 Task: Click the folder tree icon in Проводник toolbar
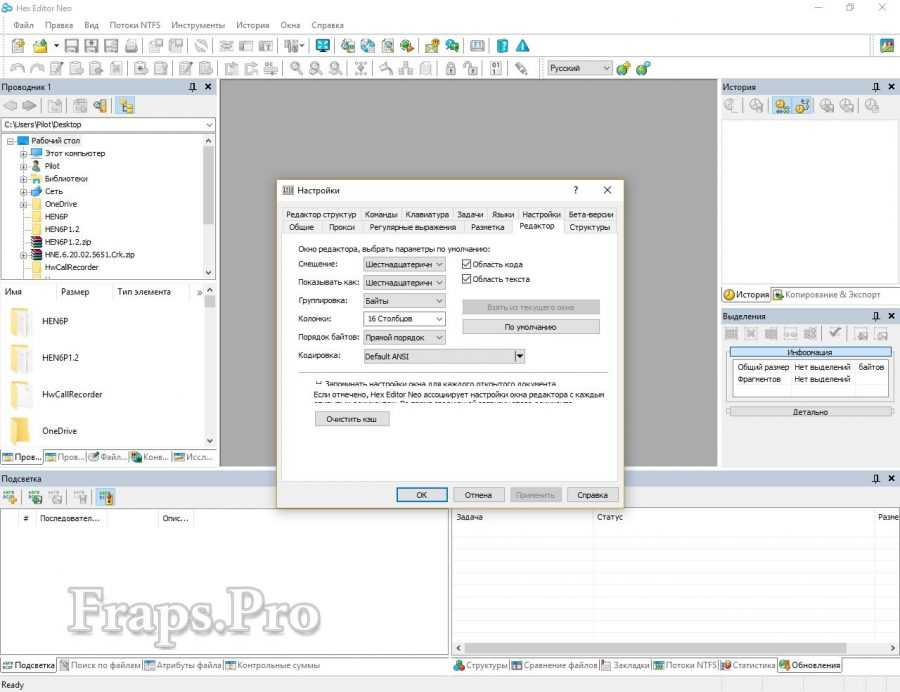click(127, 106)
